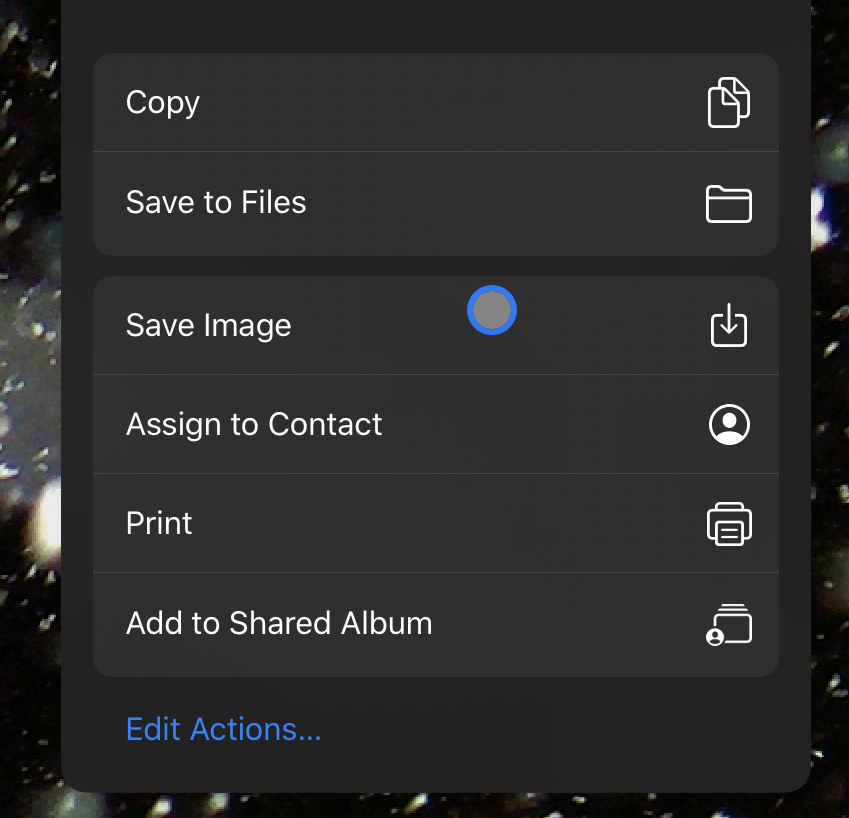Choose Copy from the share menu
The width and height of the screenshot is (849, 818).
tap(436, 102)
